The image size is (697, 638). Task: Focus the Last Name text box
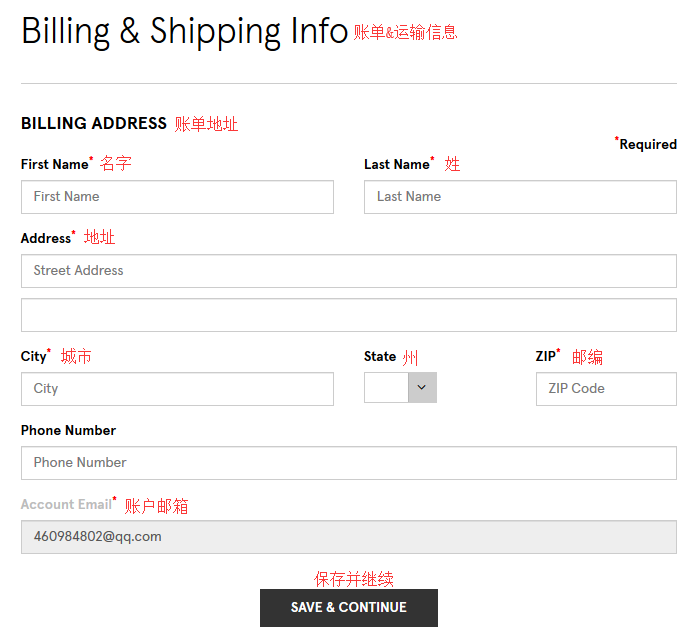520,197
